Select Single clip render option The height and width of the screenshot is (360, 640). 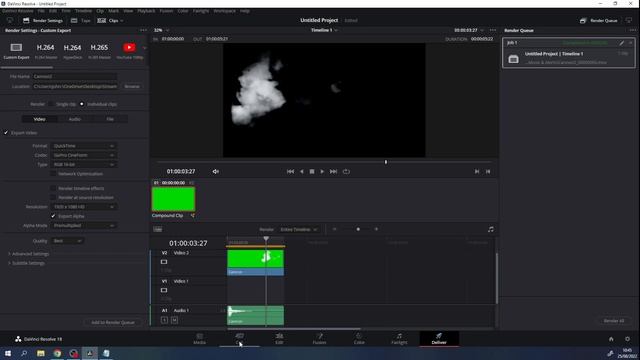51,104
